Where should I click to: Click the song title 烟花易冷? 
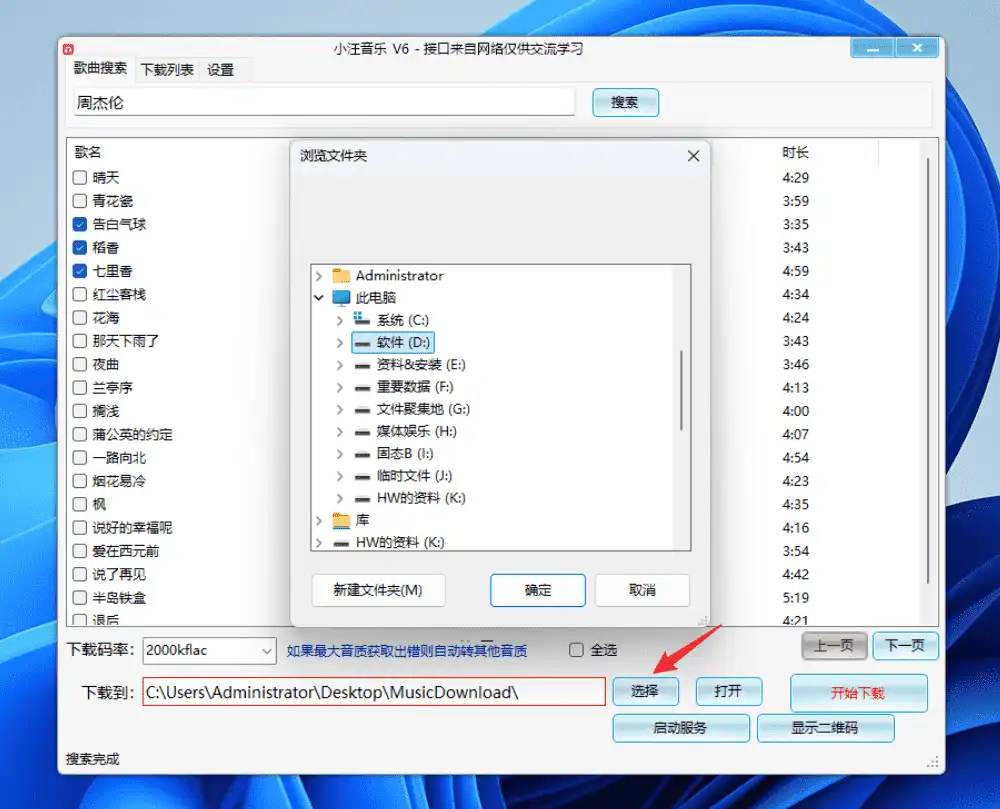119,481
